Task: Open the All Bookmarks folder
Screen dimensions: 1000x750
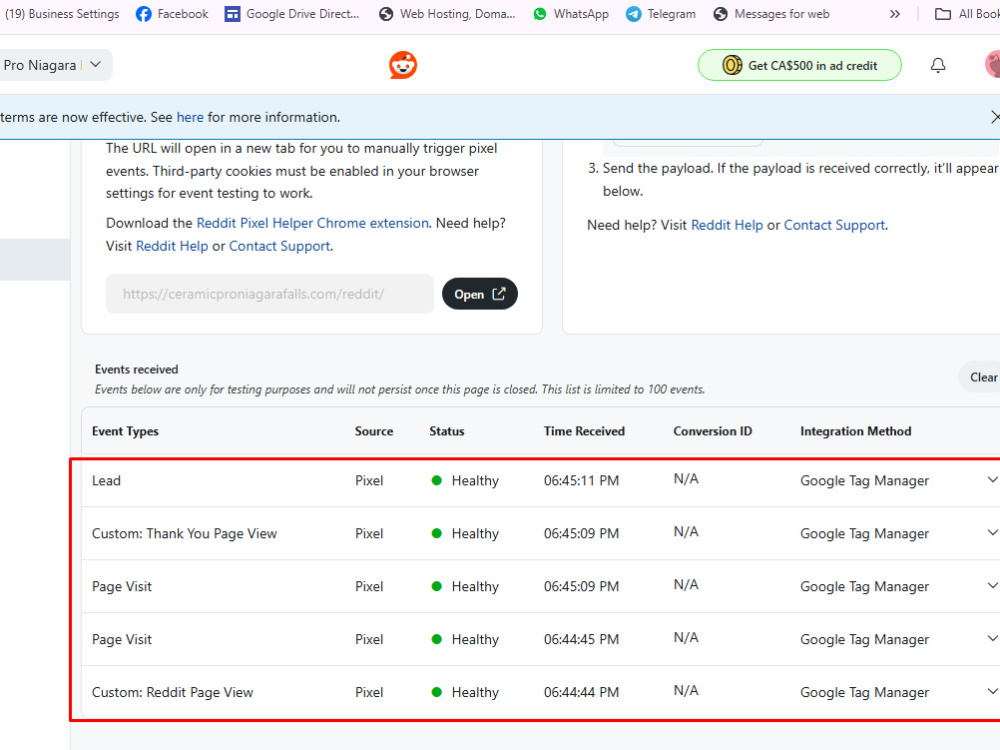Action: [967, 14]
